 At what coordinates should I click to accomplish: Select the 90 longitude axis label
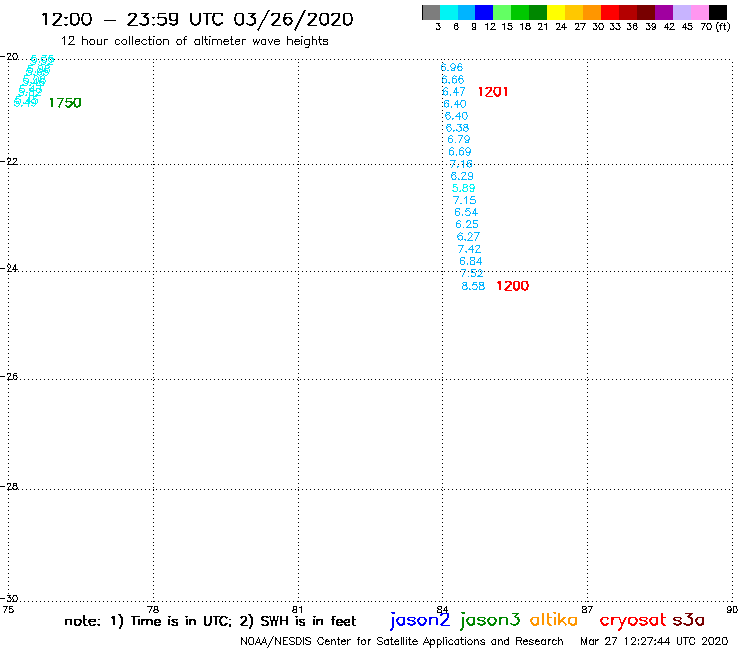tap(732, 609)
